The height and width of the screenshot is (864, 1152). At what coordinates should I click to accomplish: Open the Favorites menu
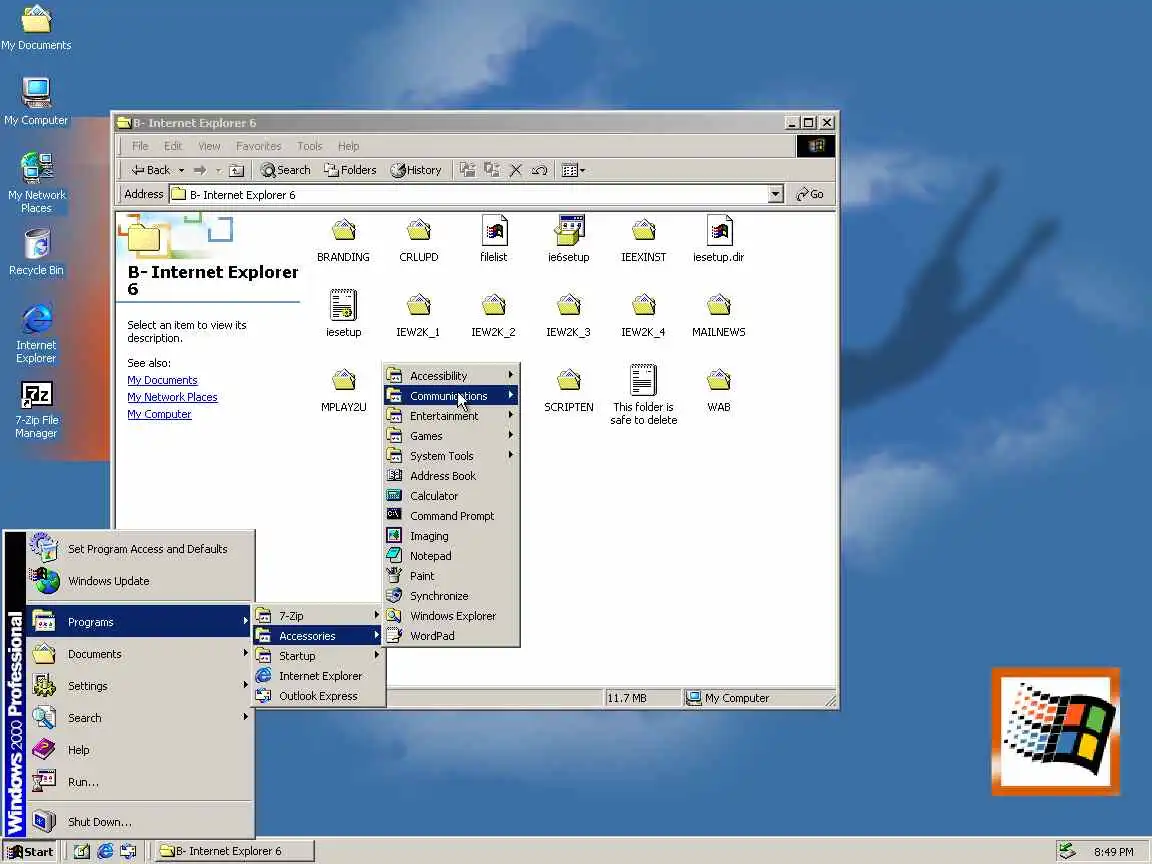point(259,146)
